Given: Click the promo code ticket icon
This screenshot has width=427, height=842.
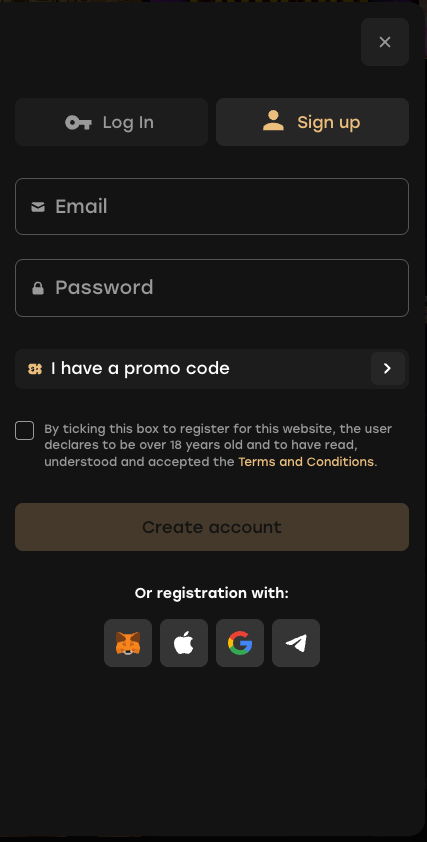Looking at the screenshot, I should [x=35, y=369].
